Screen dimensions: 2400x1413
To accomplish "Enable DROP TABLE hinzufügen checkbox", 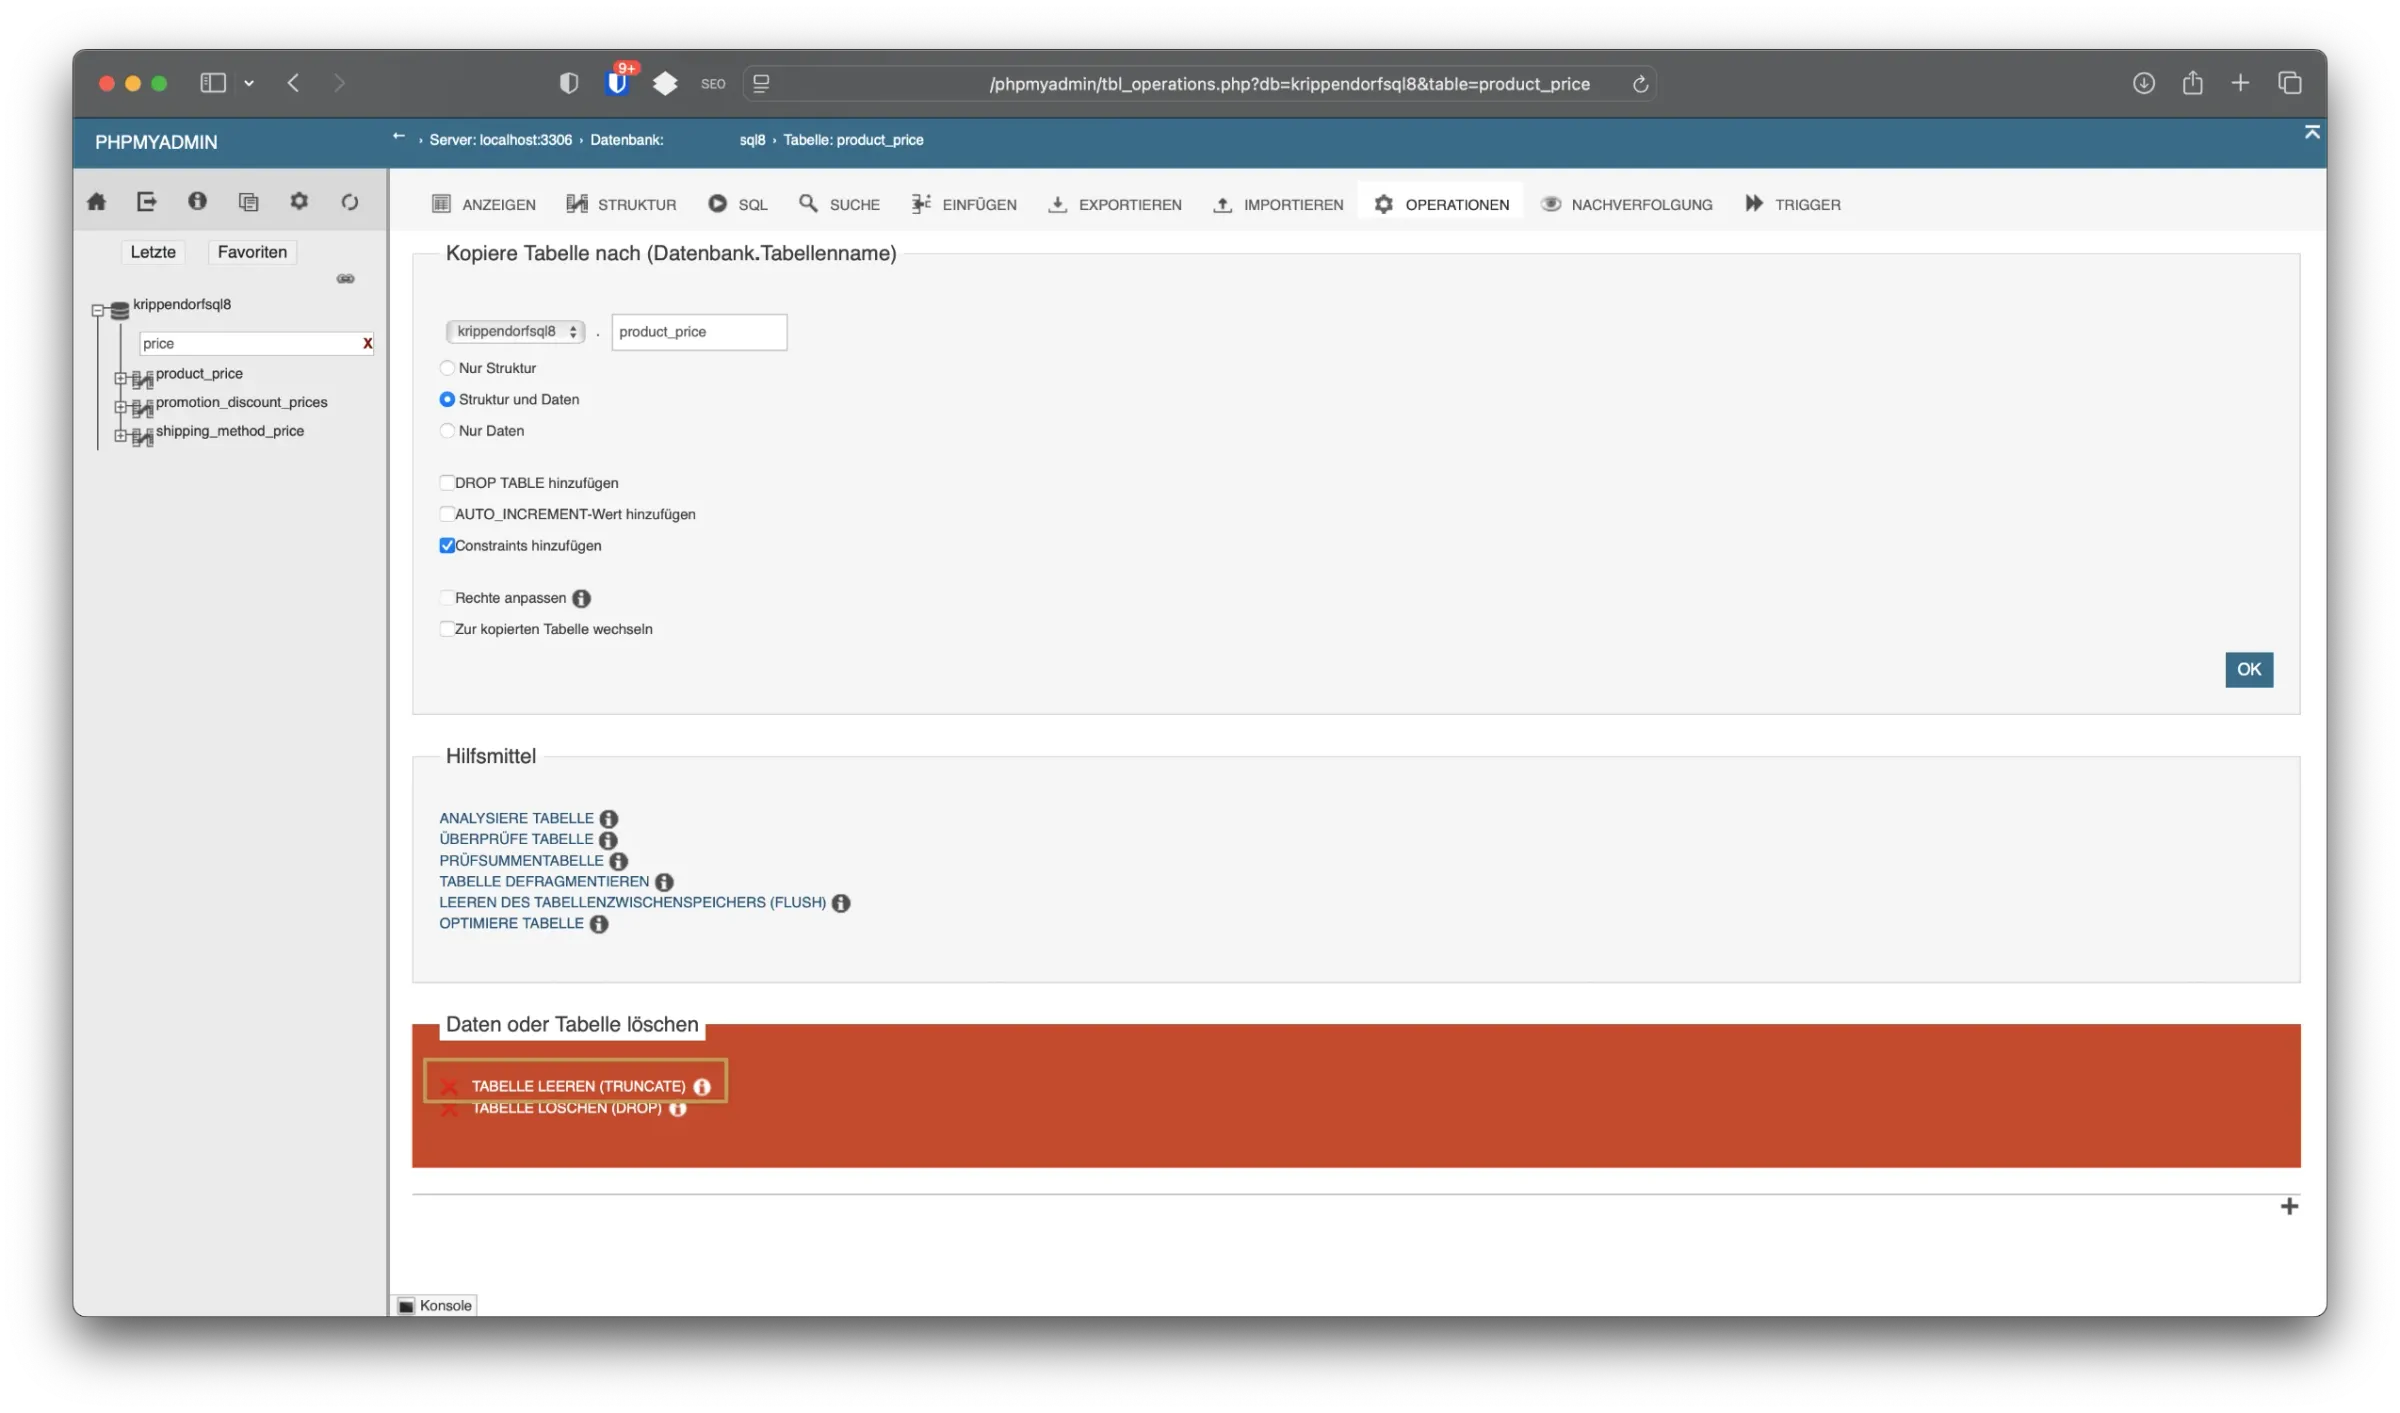I will coord(447,483).
